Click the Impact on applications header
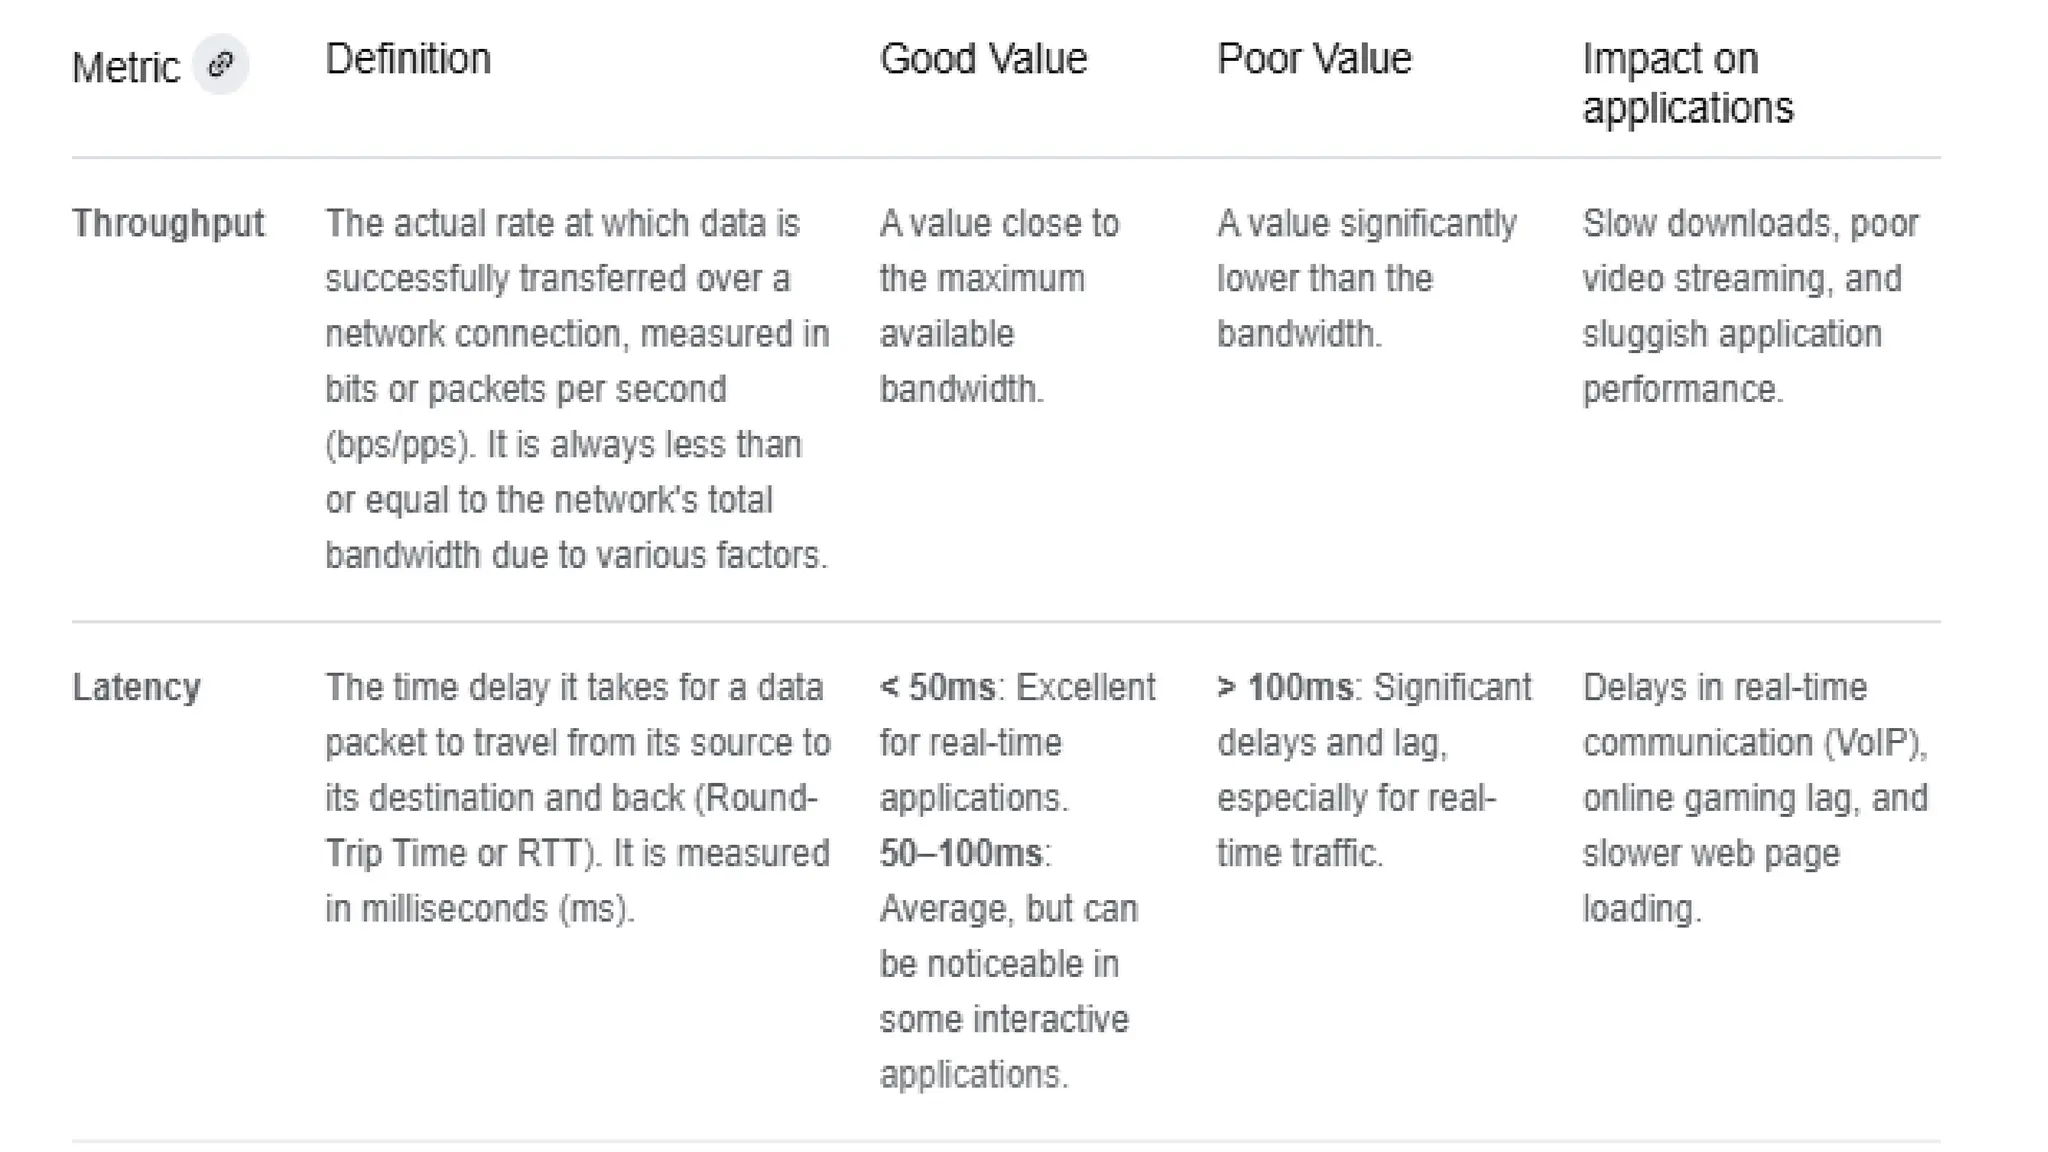The image size is (2048, 1152). coord(1687,83)
